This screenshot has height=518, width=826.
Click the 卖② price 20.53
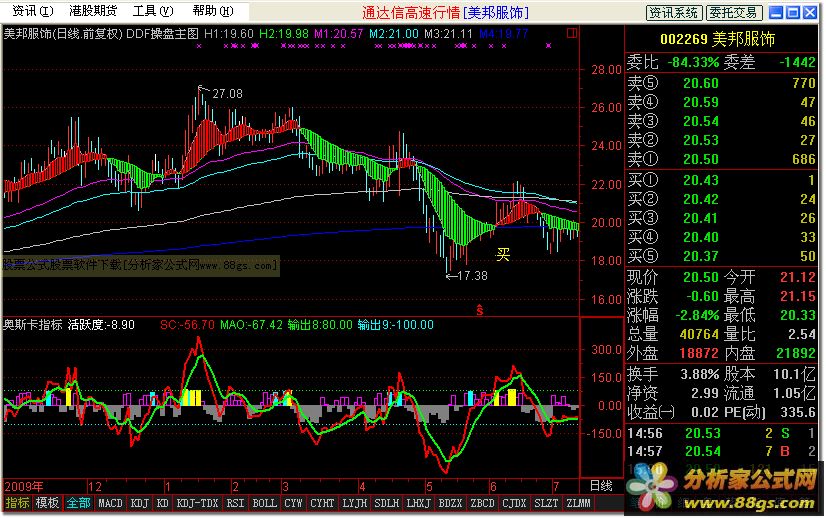point(701,140)
